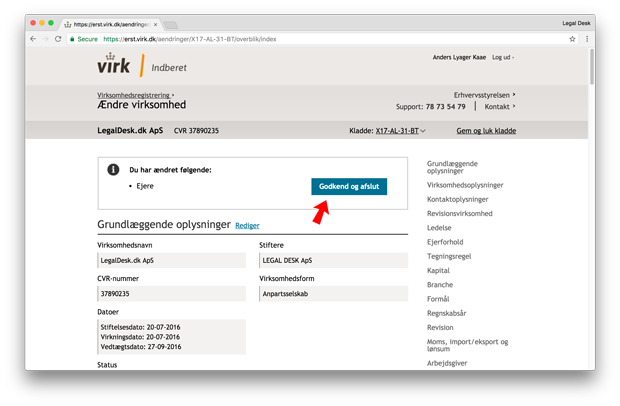Go to Ejerforhold in side menu
This screenshot has height=406, width=620.
[x=445, y=242]
